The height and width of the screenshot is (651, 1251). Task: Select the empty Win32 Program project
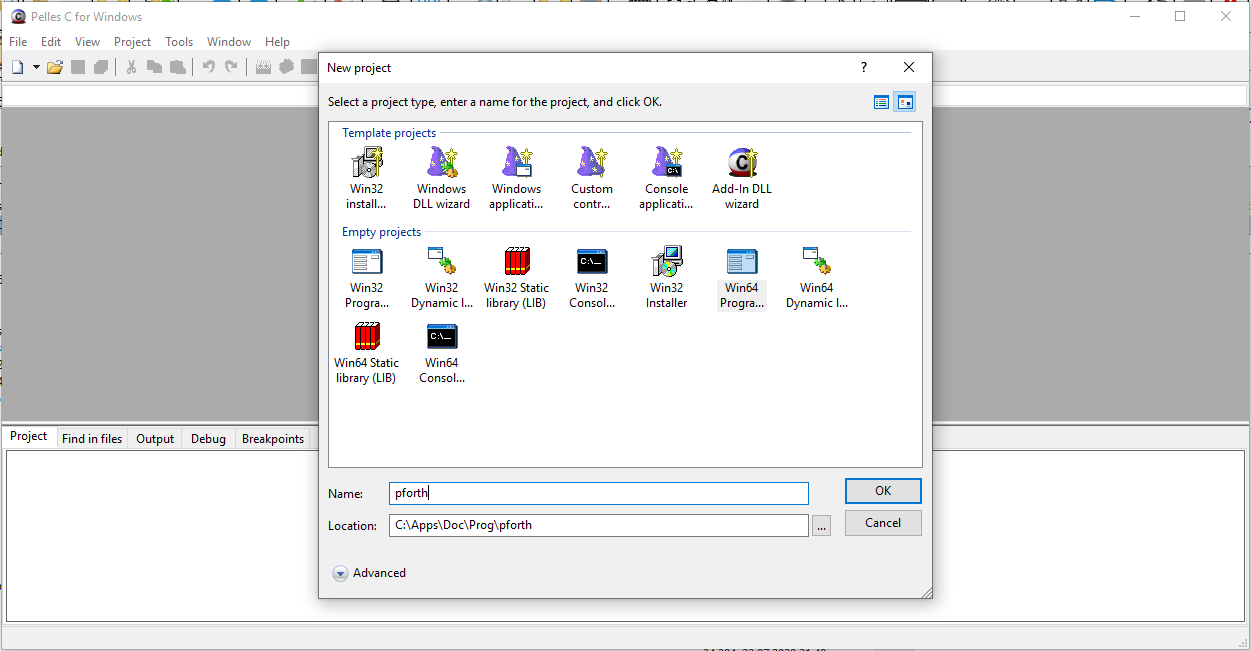[x=366, y=278]
